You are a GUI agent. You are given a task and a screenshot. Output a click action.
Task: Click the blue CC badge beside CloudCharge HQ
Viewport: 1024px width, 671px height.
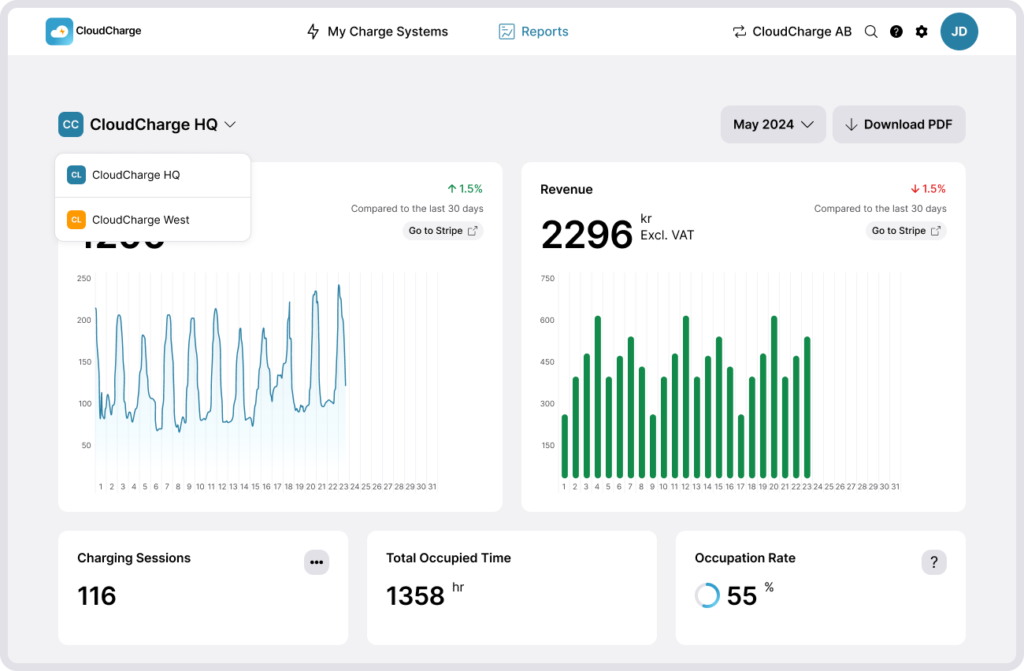point(71,124)
